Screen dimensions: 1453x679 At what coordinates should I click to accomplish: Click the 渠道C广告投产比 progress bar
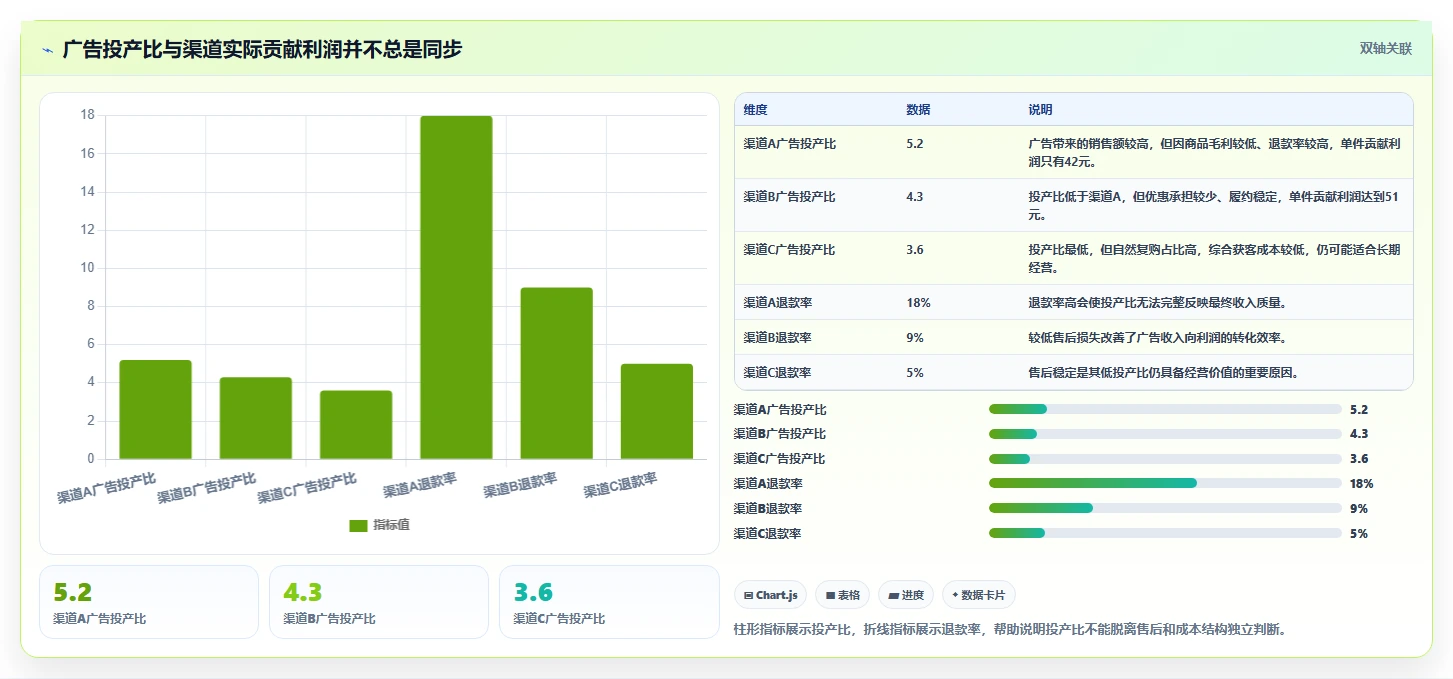1165,459
